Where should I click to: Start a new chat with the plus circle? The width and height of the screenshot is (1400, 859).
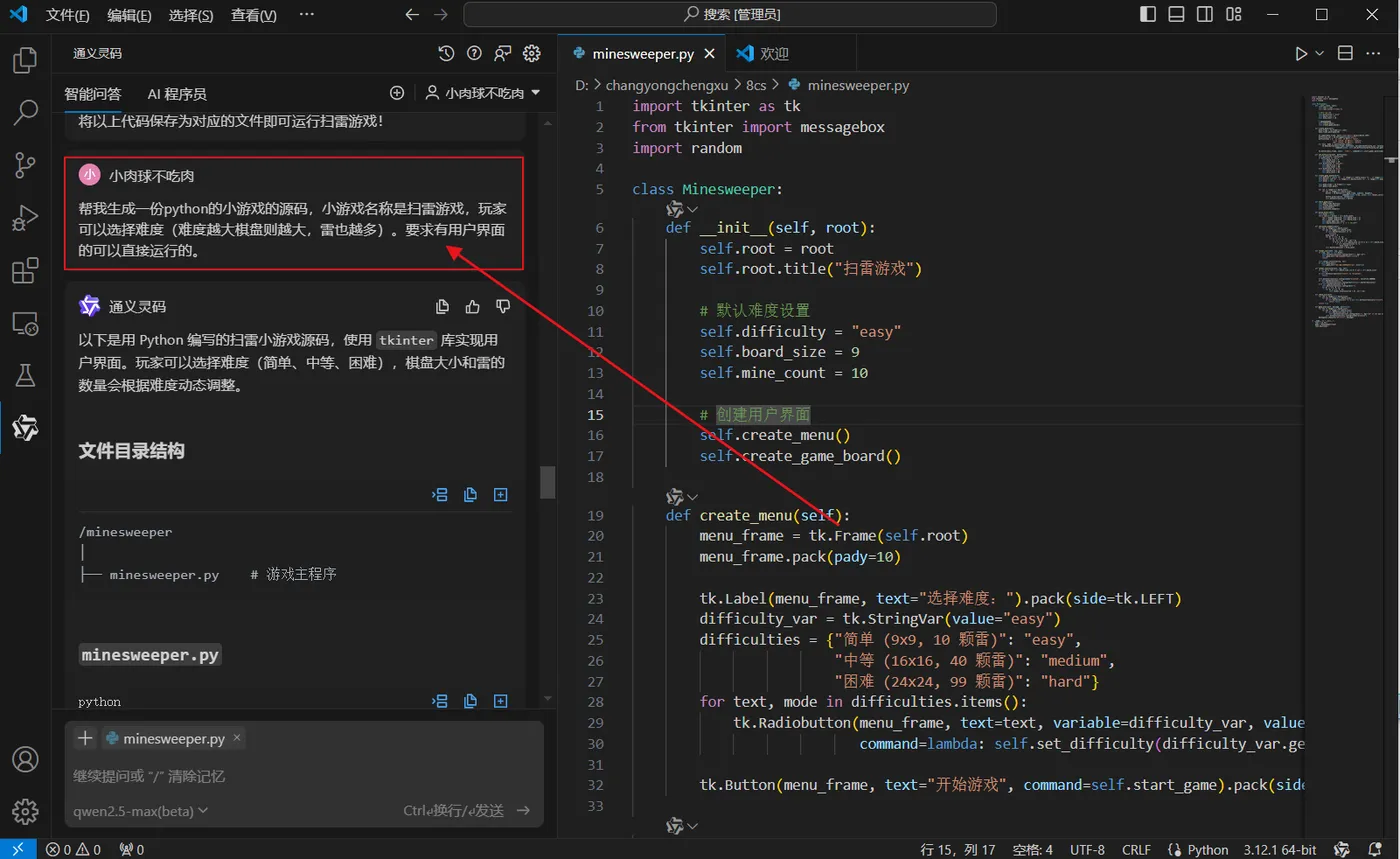tap(397, 93)
